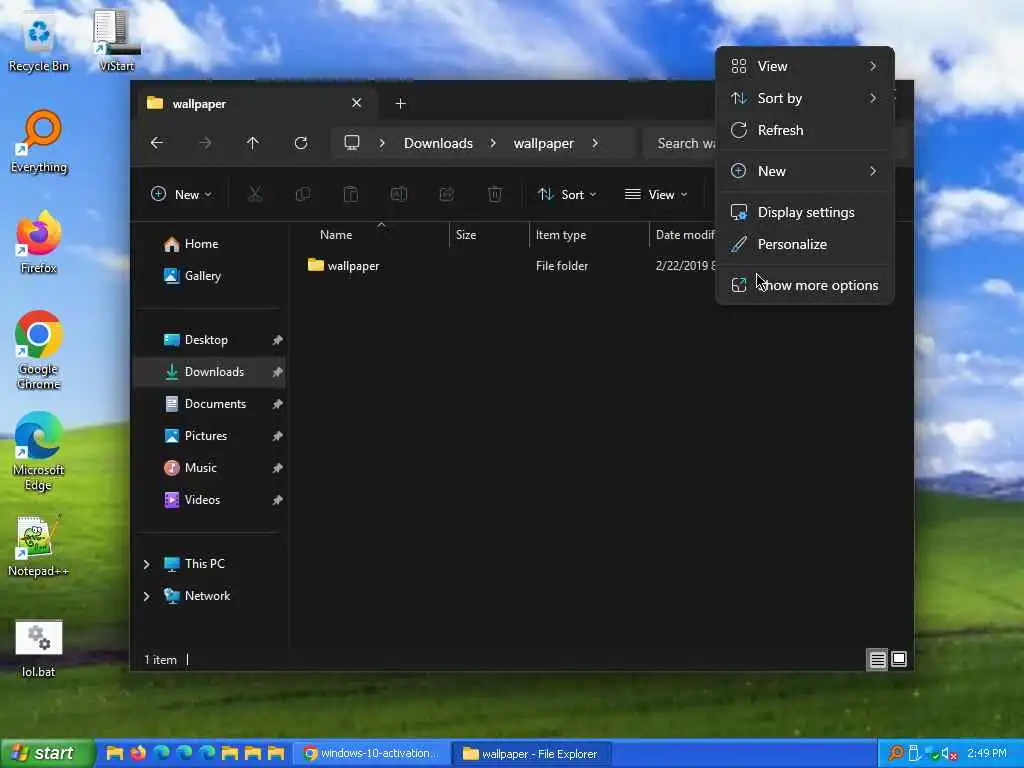1024x768 pixels.
Task: Click the Paste toolbar icon
Action: [x=351, y=194]
